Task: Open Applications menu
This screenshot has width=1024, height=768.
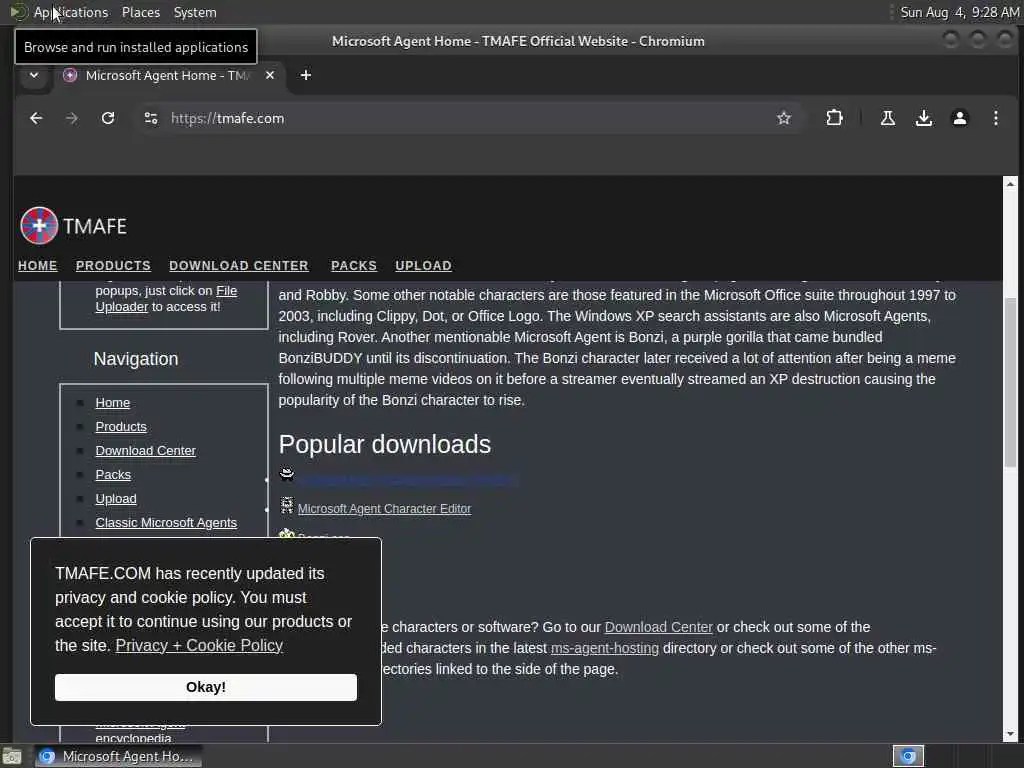Action: pos(60,12)
